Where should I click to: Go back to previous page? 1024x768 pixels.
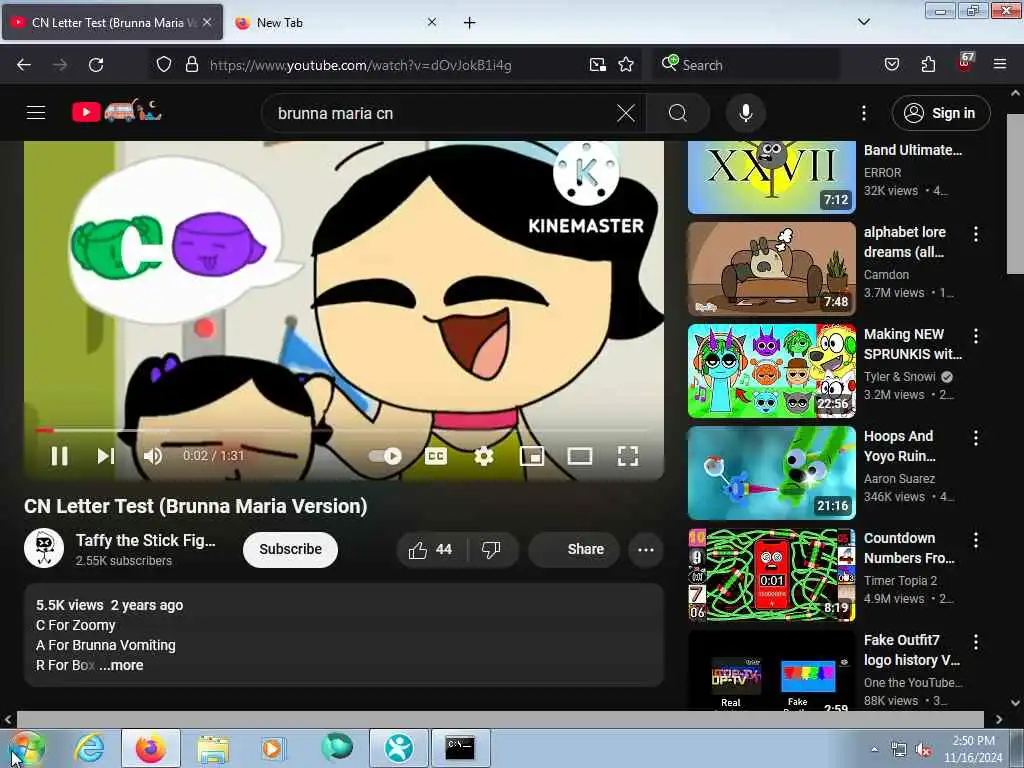pyautogui.click(x=24, y=65)
